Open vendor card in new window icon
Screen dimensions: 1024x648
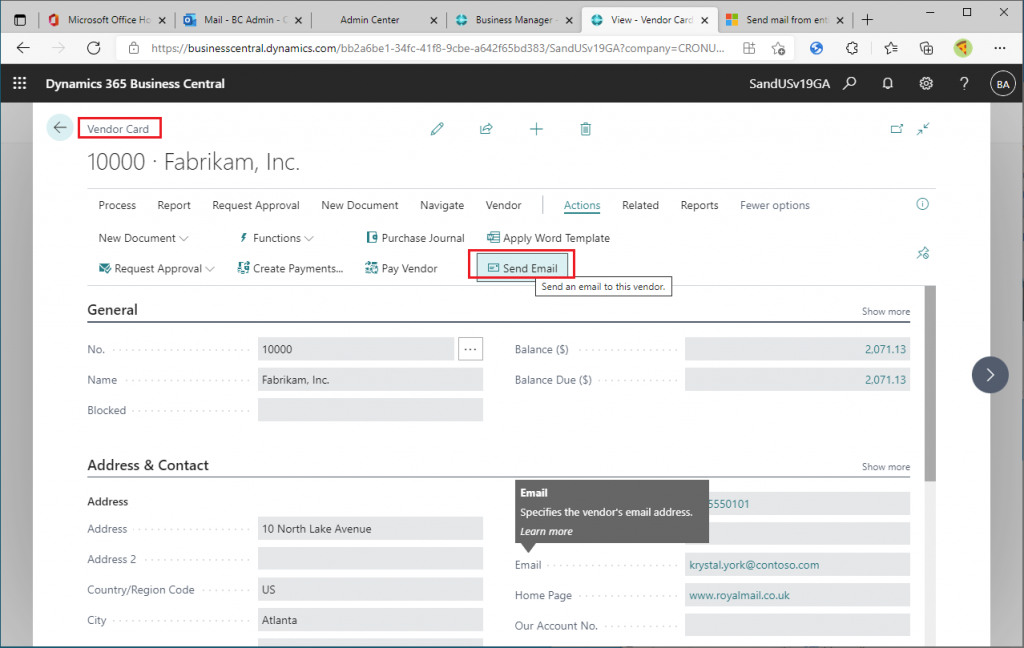pyautogui.click(x=897, y=129)
